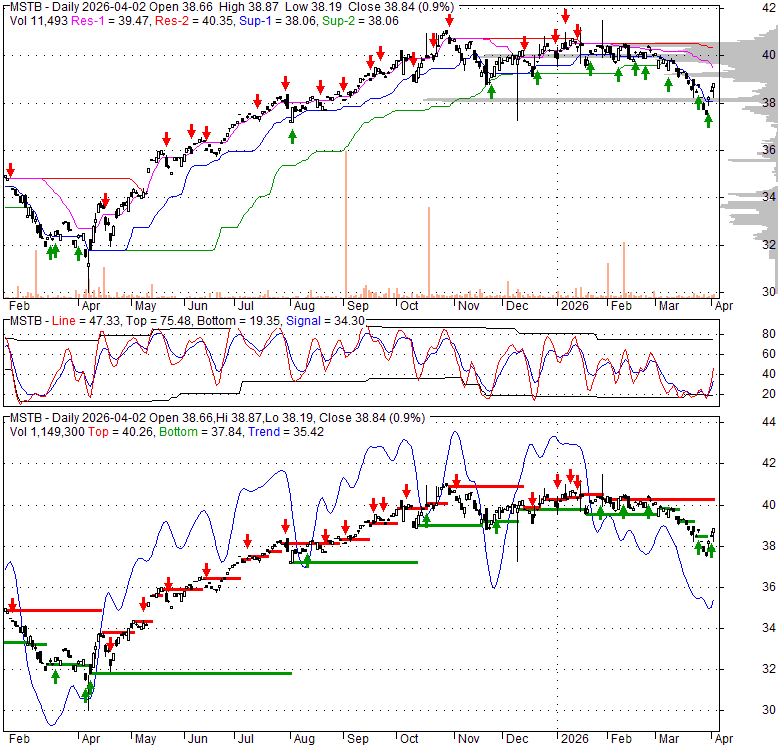The height and width of the screenshot is (745, 780).
Task: Click the first red arrow at the top chart's left edge
Action: 10,171
